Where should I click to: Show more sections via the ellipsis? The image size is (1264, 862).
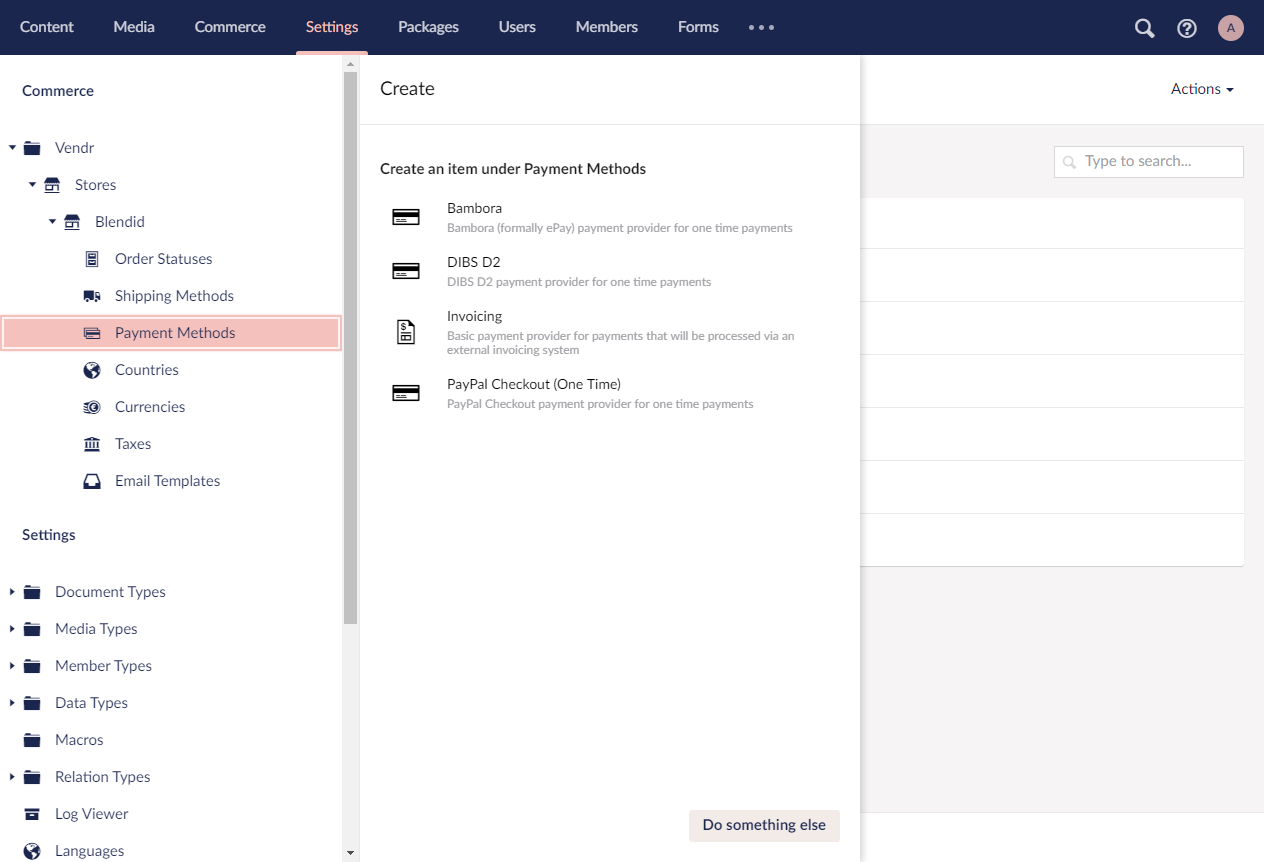point(762,27)
